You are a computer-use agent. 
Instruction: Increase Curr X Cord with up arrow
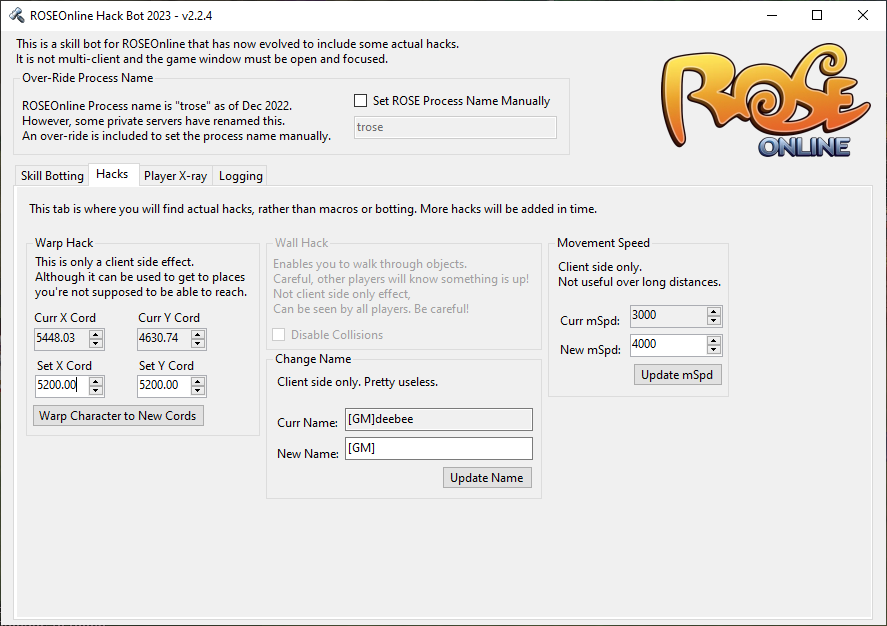coord(96,334)
